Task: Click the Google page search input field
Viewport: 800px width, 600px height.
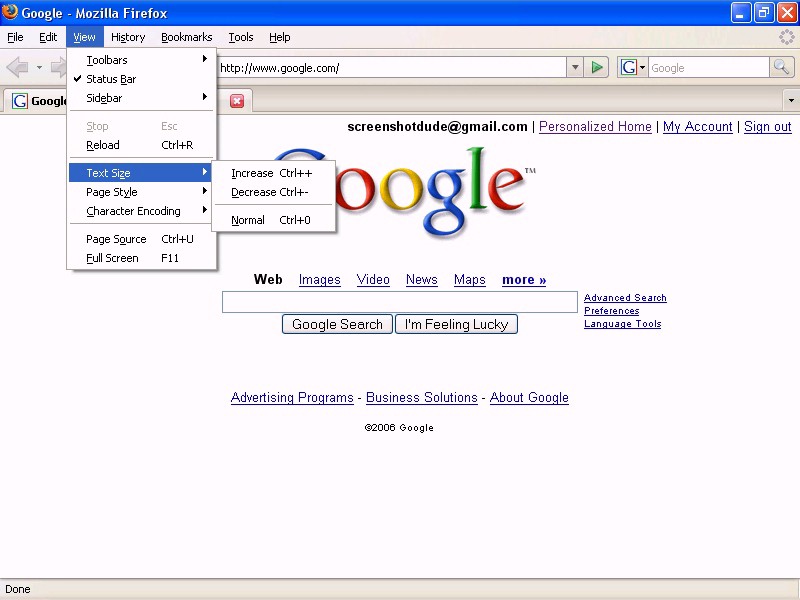Action: pos(400,302)
